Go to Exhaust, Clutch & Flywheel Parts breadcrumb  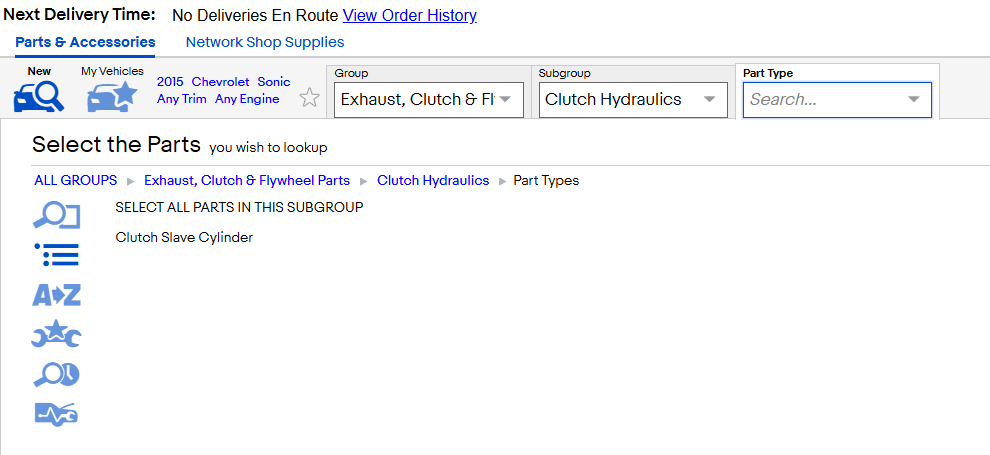pyautogui.click(x=247, y=180)
